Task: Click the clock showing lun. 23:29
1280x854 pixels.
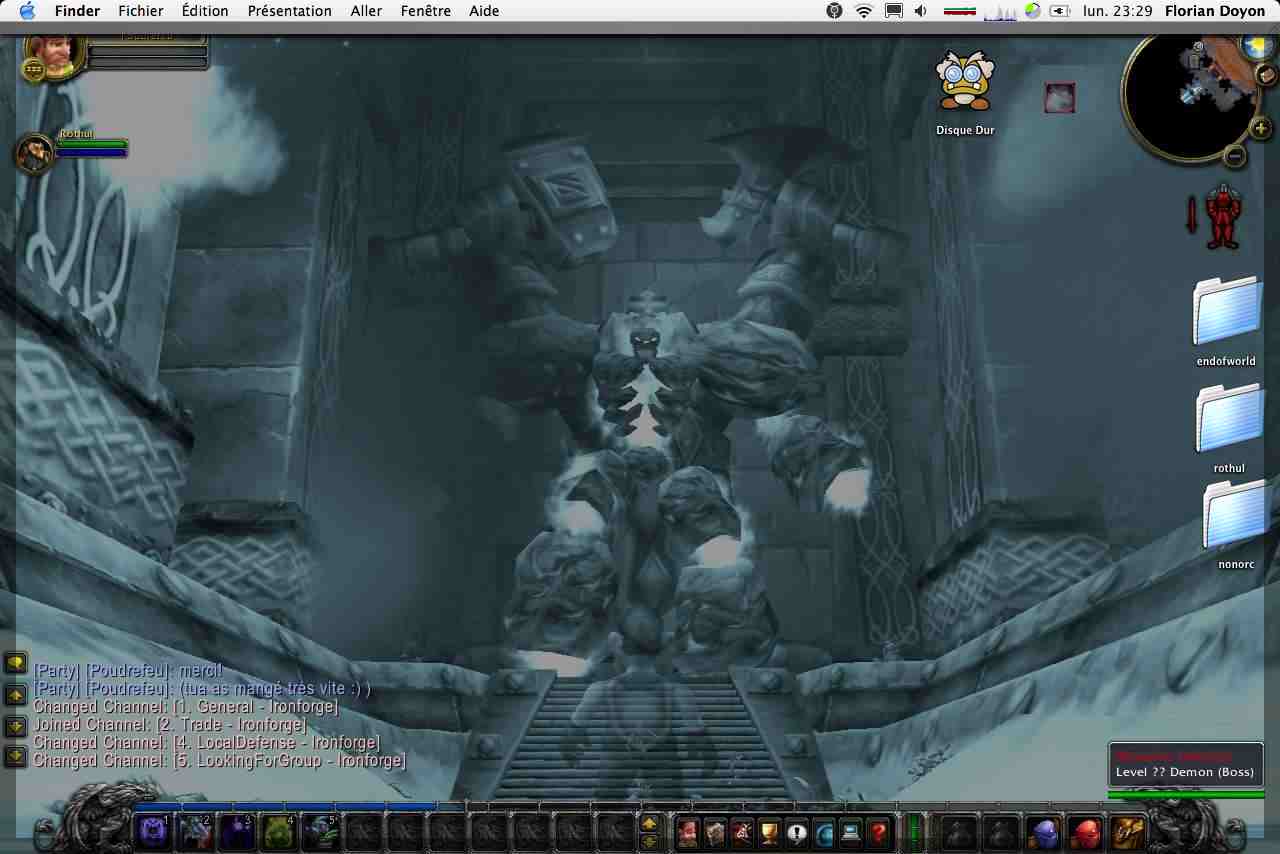Action: [x=1117, y=11]
